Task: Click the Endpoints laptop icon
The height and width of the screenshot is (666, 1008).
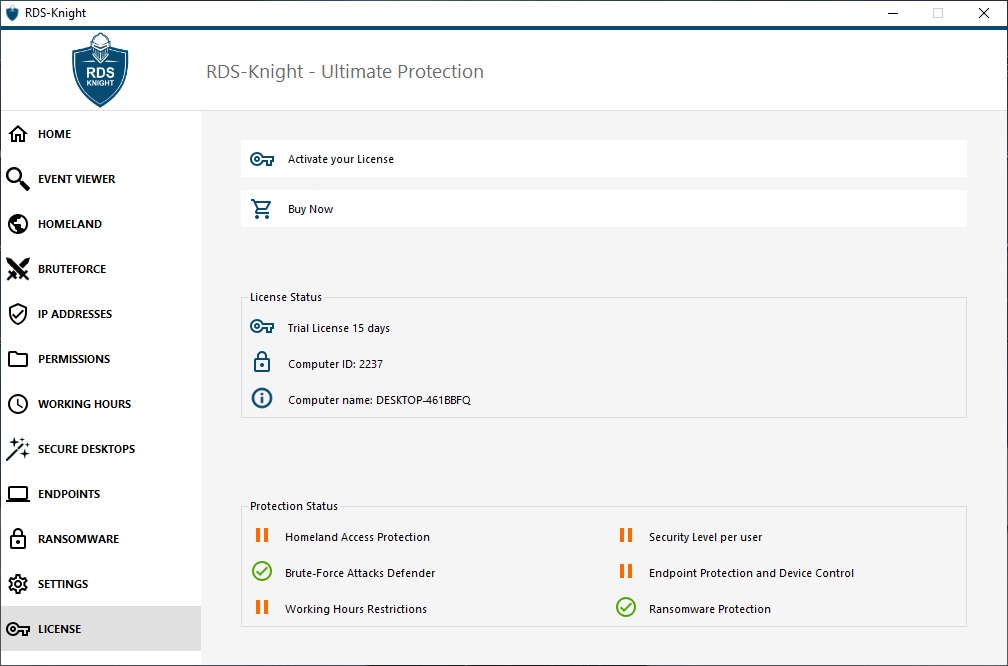Action: coord(18,494)
